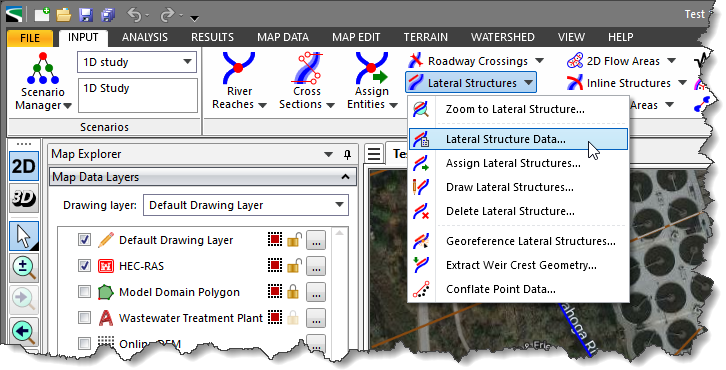The height and width of the screenshot is (370, 726).
Task: Uncheck HEC-RAS layer visibility checkbox
Action: point(84,266)
